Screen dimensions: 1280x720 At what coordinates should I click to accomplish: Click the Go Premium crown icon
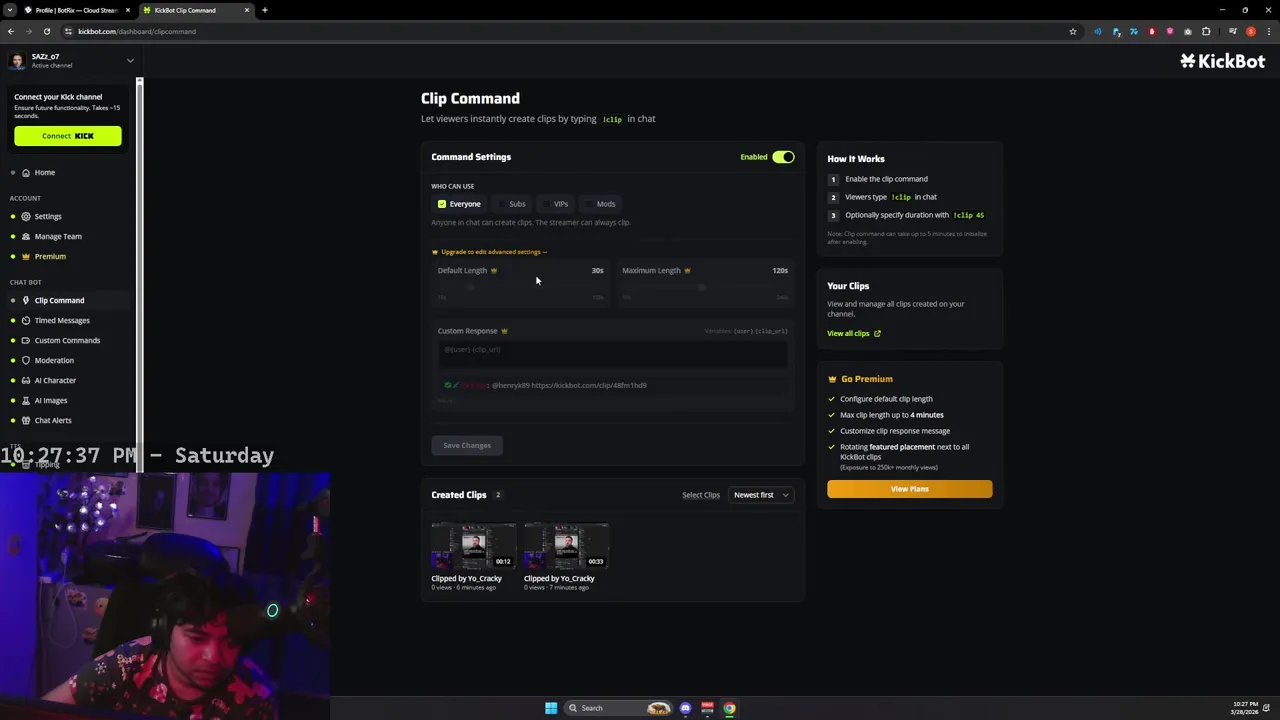pos(832,379)
